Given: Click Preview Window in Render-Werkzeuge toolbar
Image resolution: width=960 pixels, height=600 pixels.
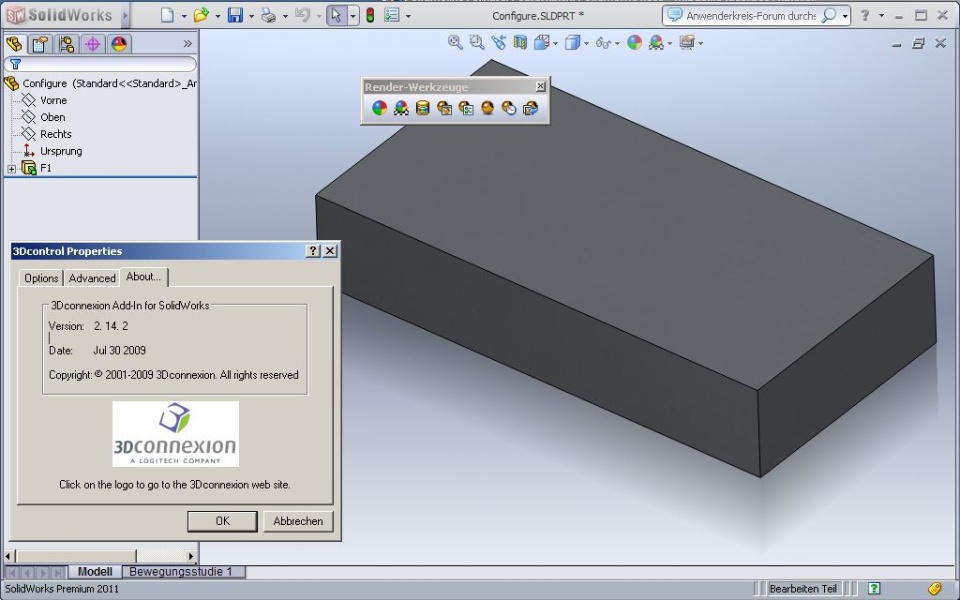Looking at the screenshot, I should 466,108.
